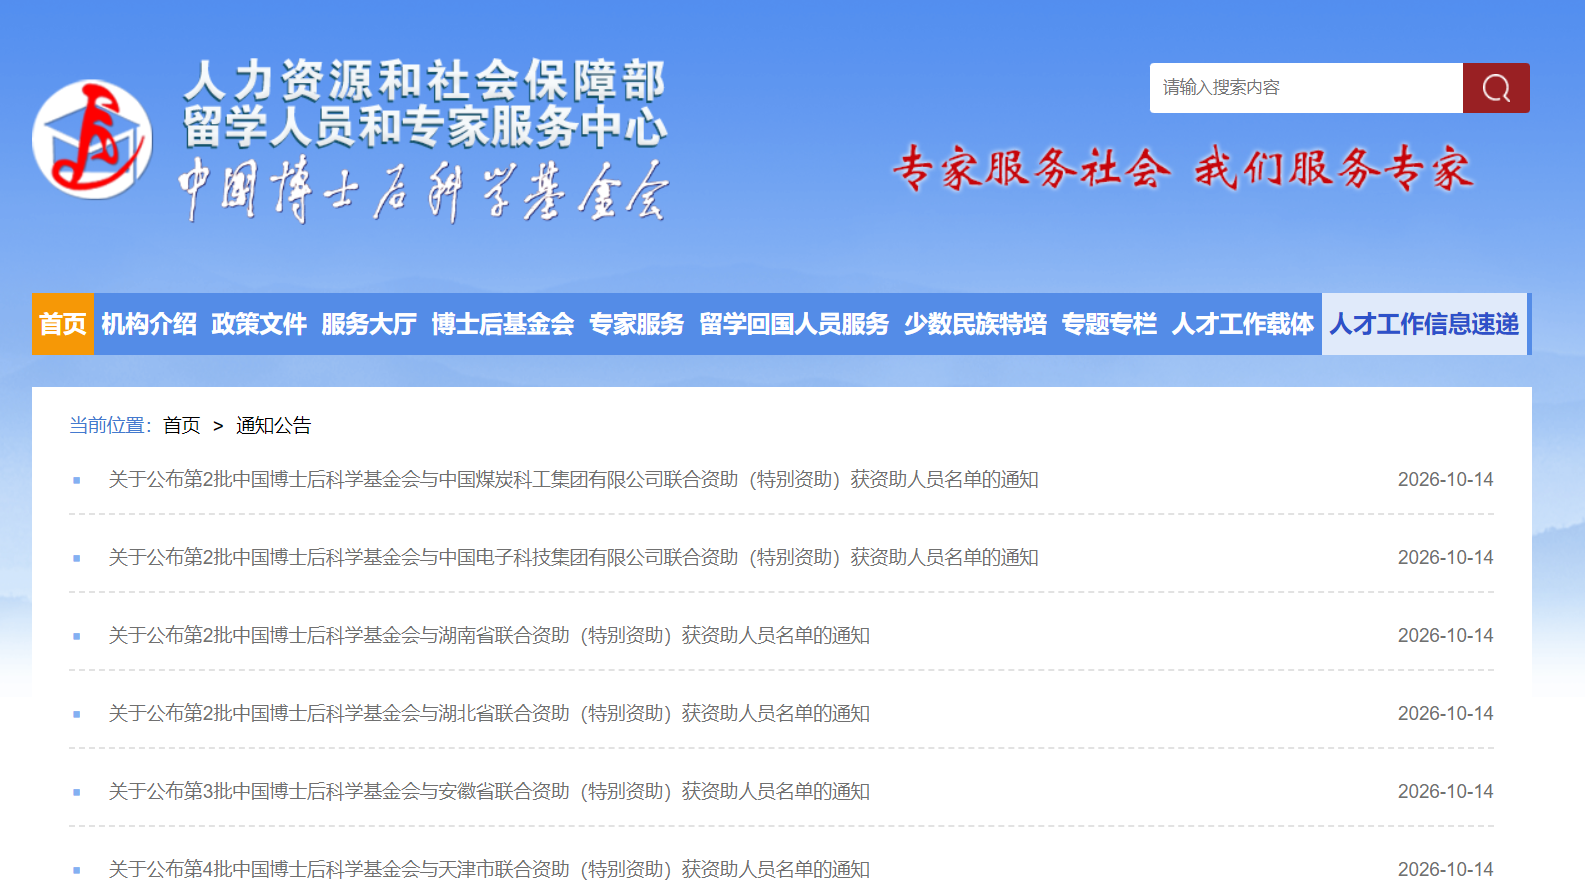Open the 第3批 安徽省联合资助 notice link
1585x881 pixels.
pos(489,792)
